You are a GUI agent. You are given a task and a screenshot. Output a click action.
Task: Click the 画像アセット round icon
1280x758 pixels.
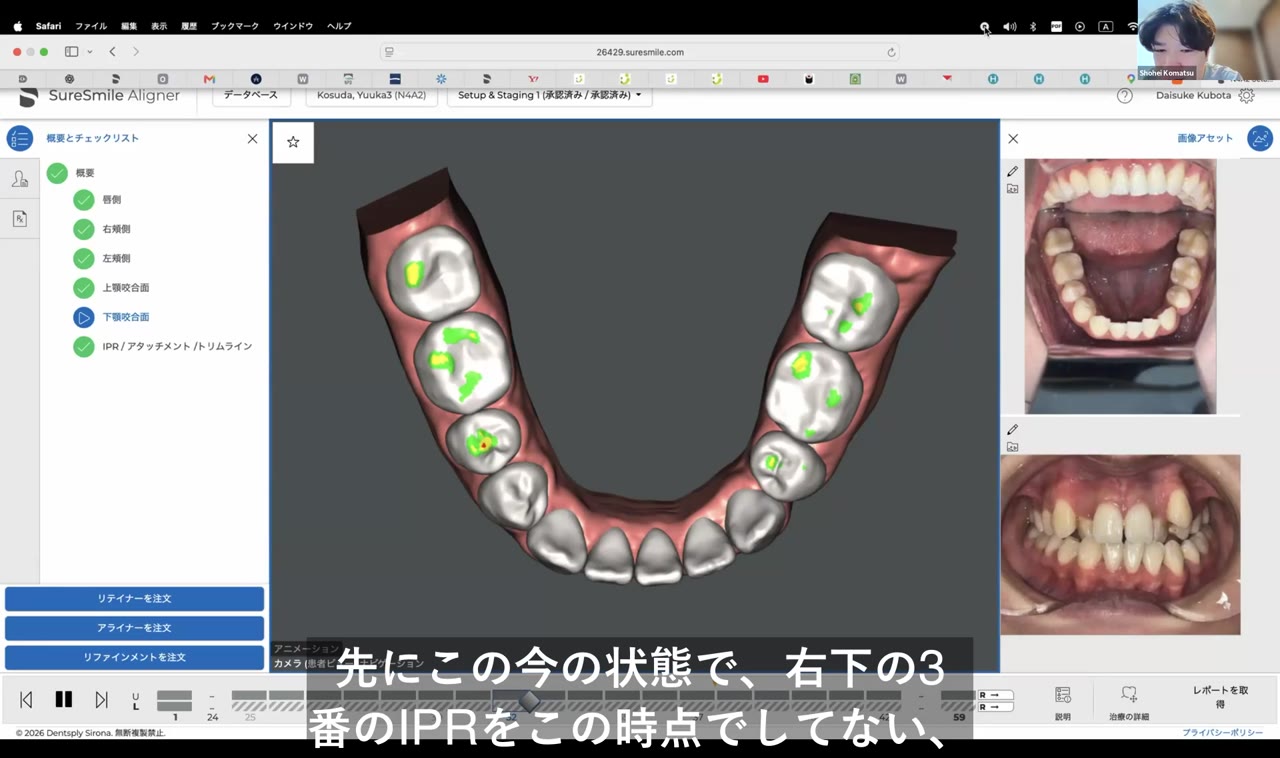[1260, 138]
